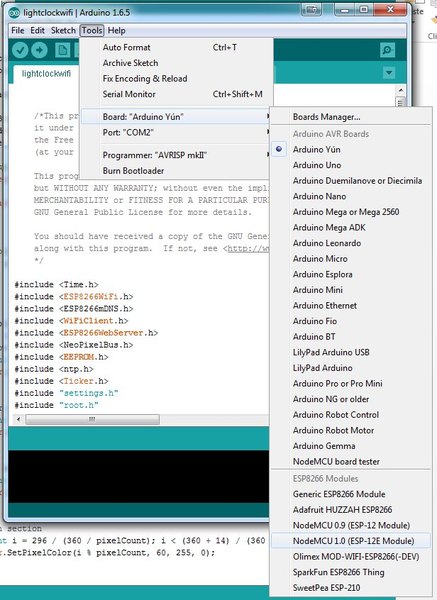Image resolution: width=437 pixels, height=600 pixels.
Task: Select Arduino Mini board
Action: pos(351,290)
